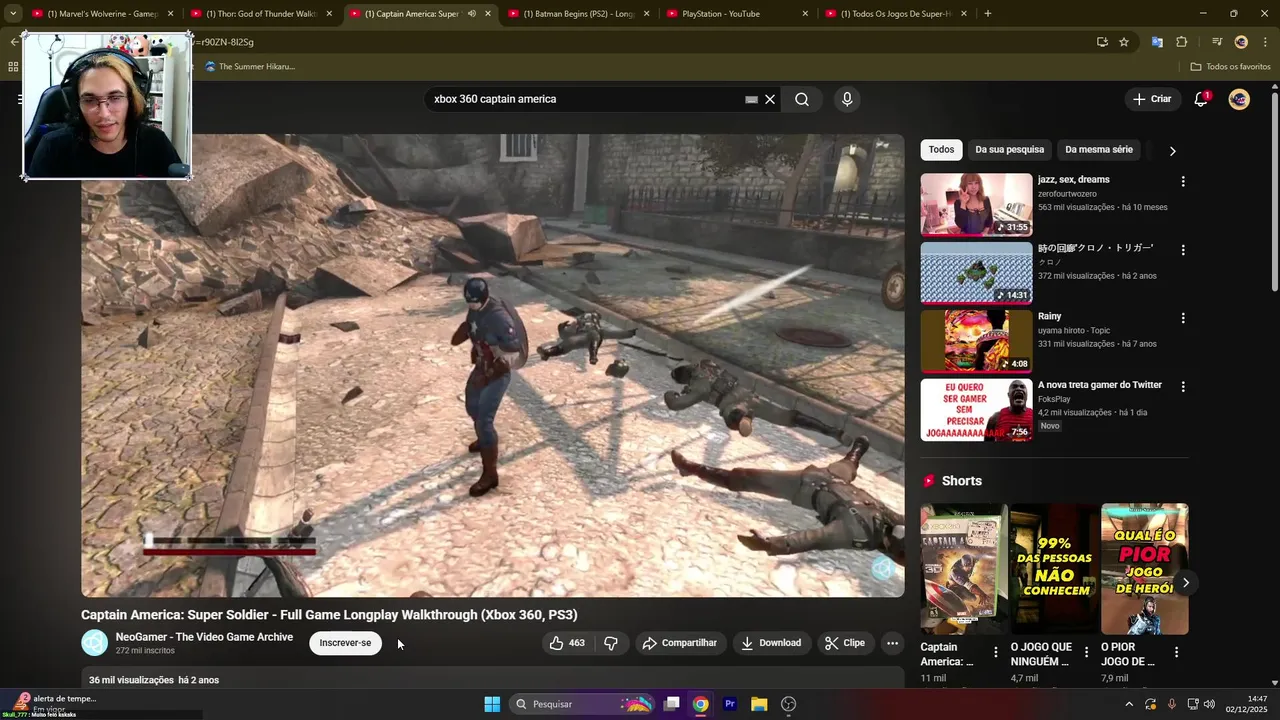The image size is (1280, 720).
Task: Open more actions menu under the video
Action: 892,643
